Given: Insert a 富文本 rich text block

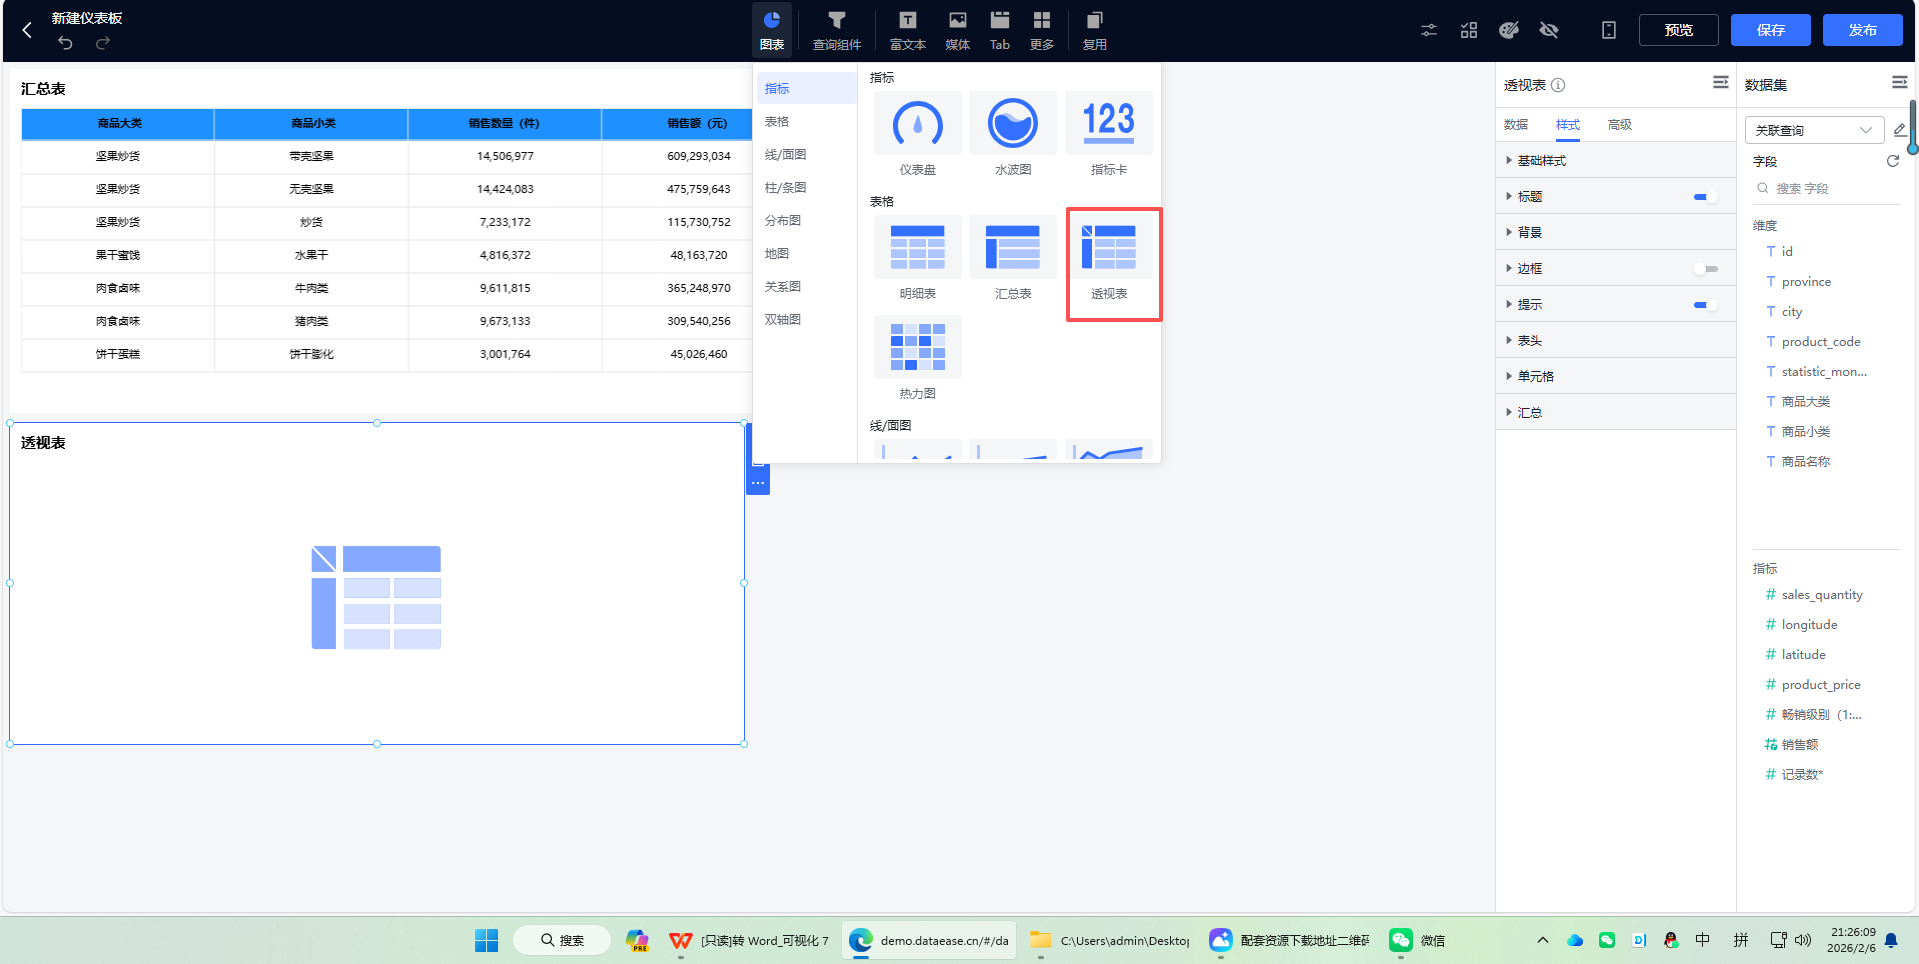Looking at the screenshot, I should 908,30.
